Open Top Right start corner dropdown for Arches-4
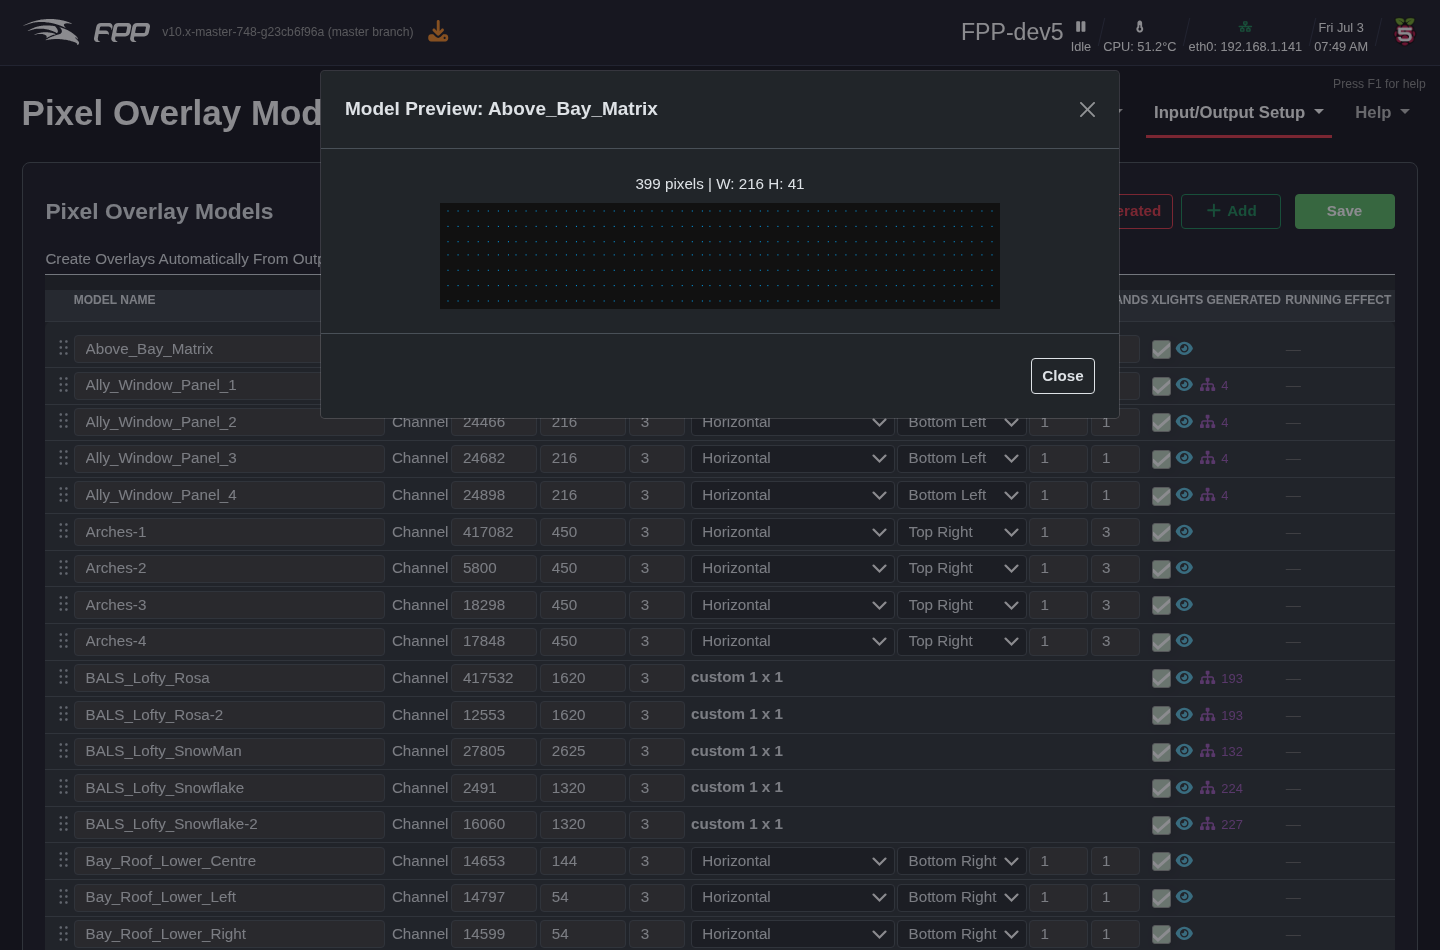 pyautogui.click(x=962, y=641)
